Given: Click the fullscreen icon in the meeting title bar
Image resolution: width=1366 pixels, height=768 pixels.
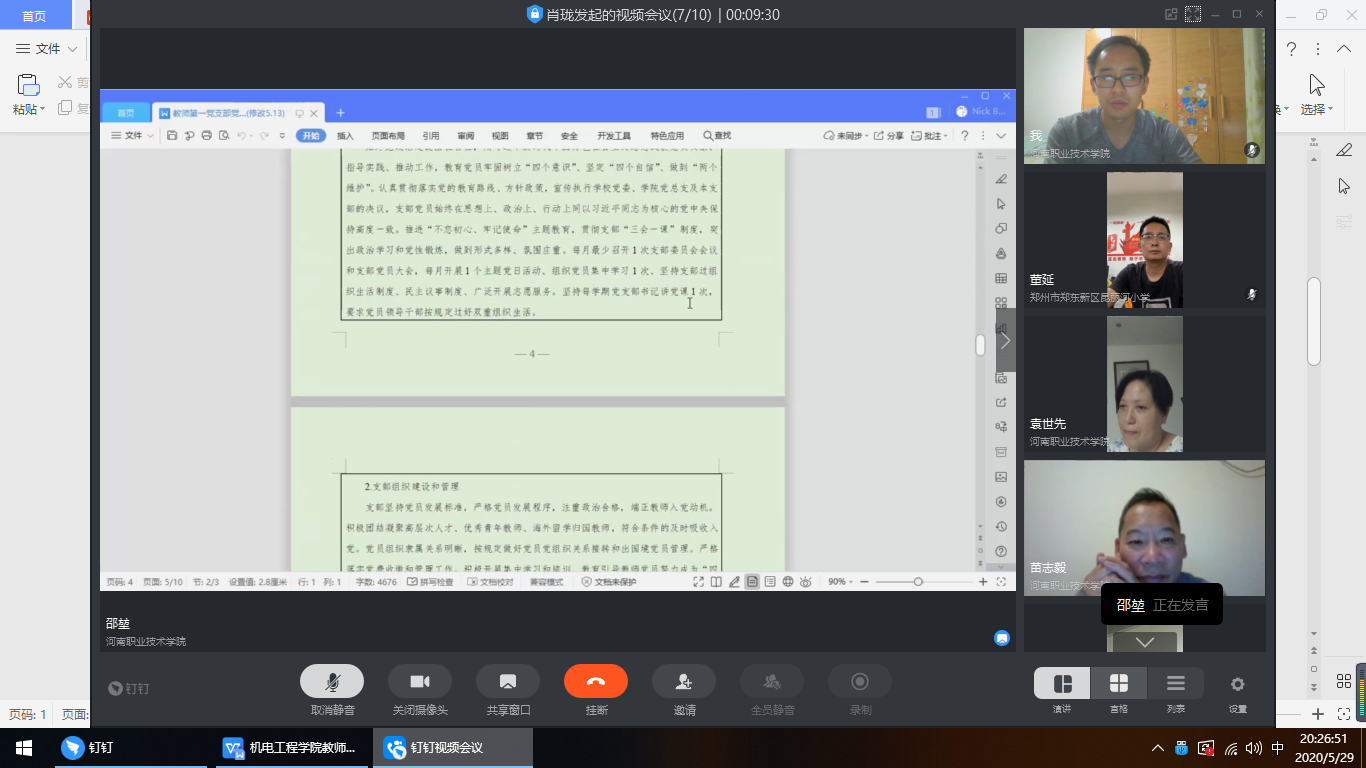Looking at the screenshot, I should [x=1192, y=14].
